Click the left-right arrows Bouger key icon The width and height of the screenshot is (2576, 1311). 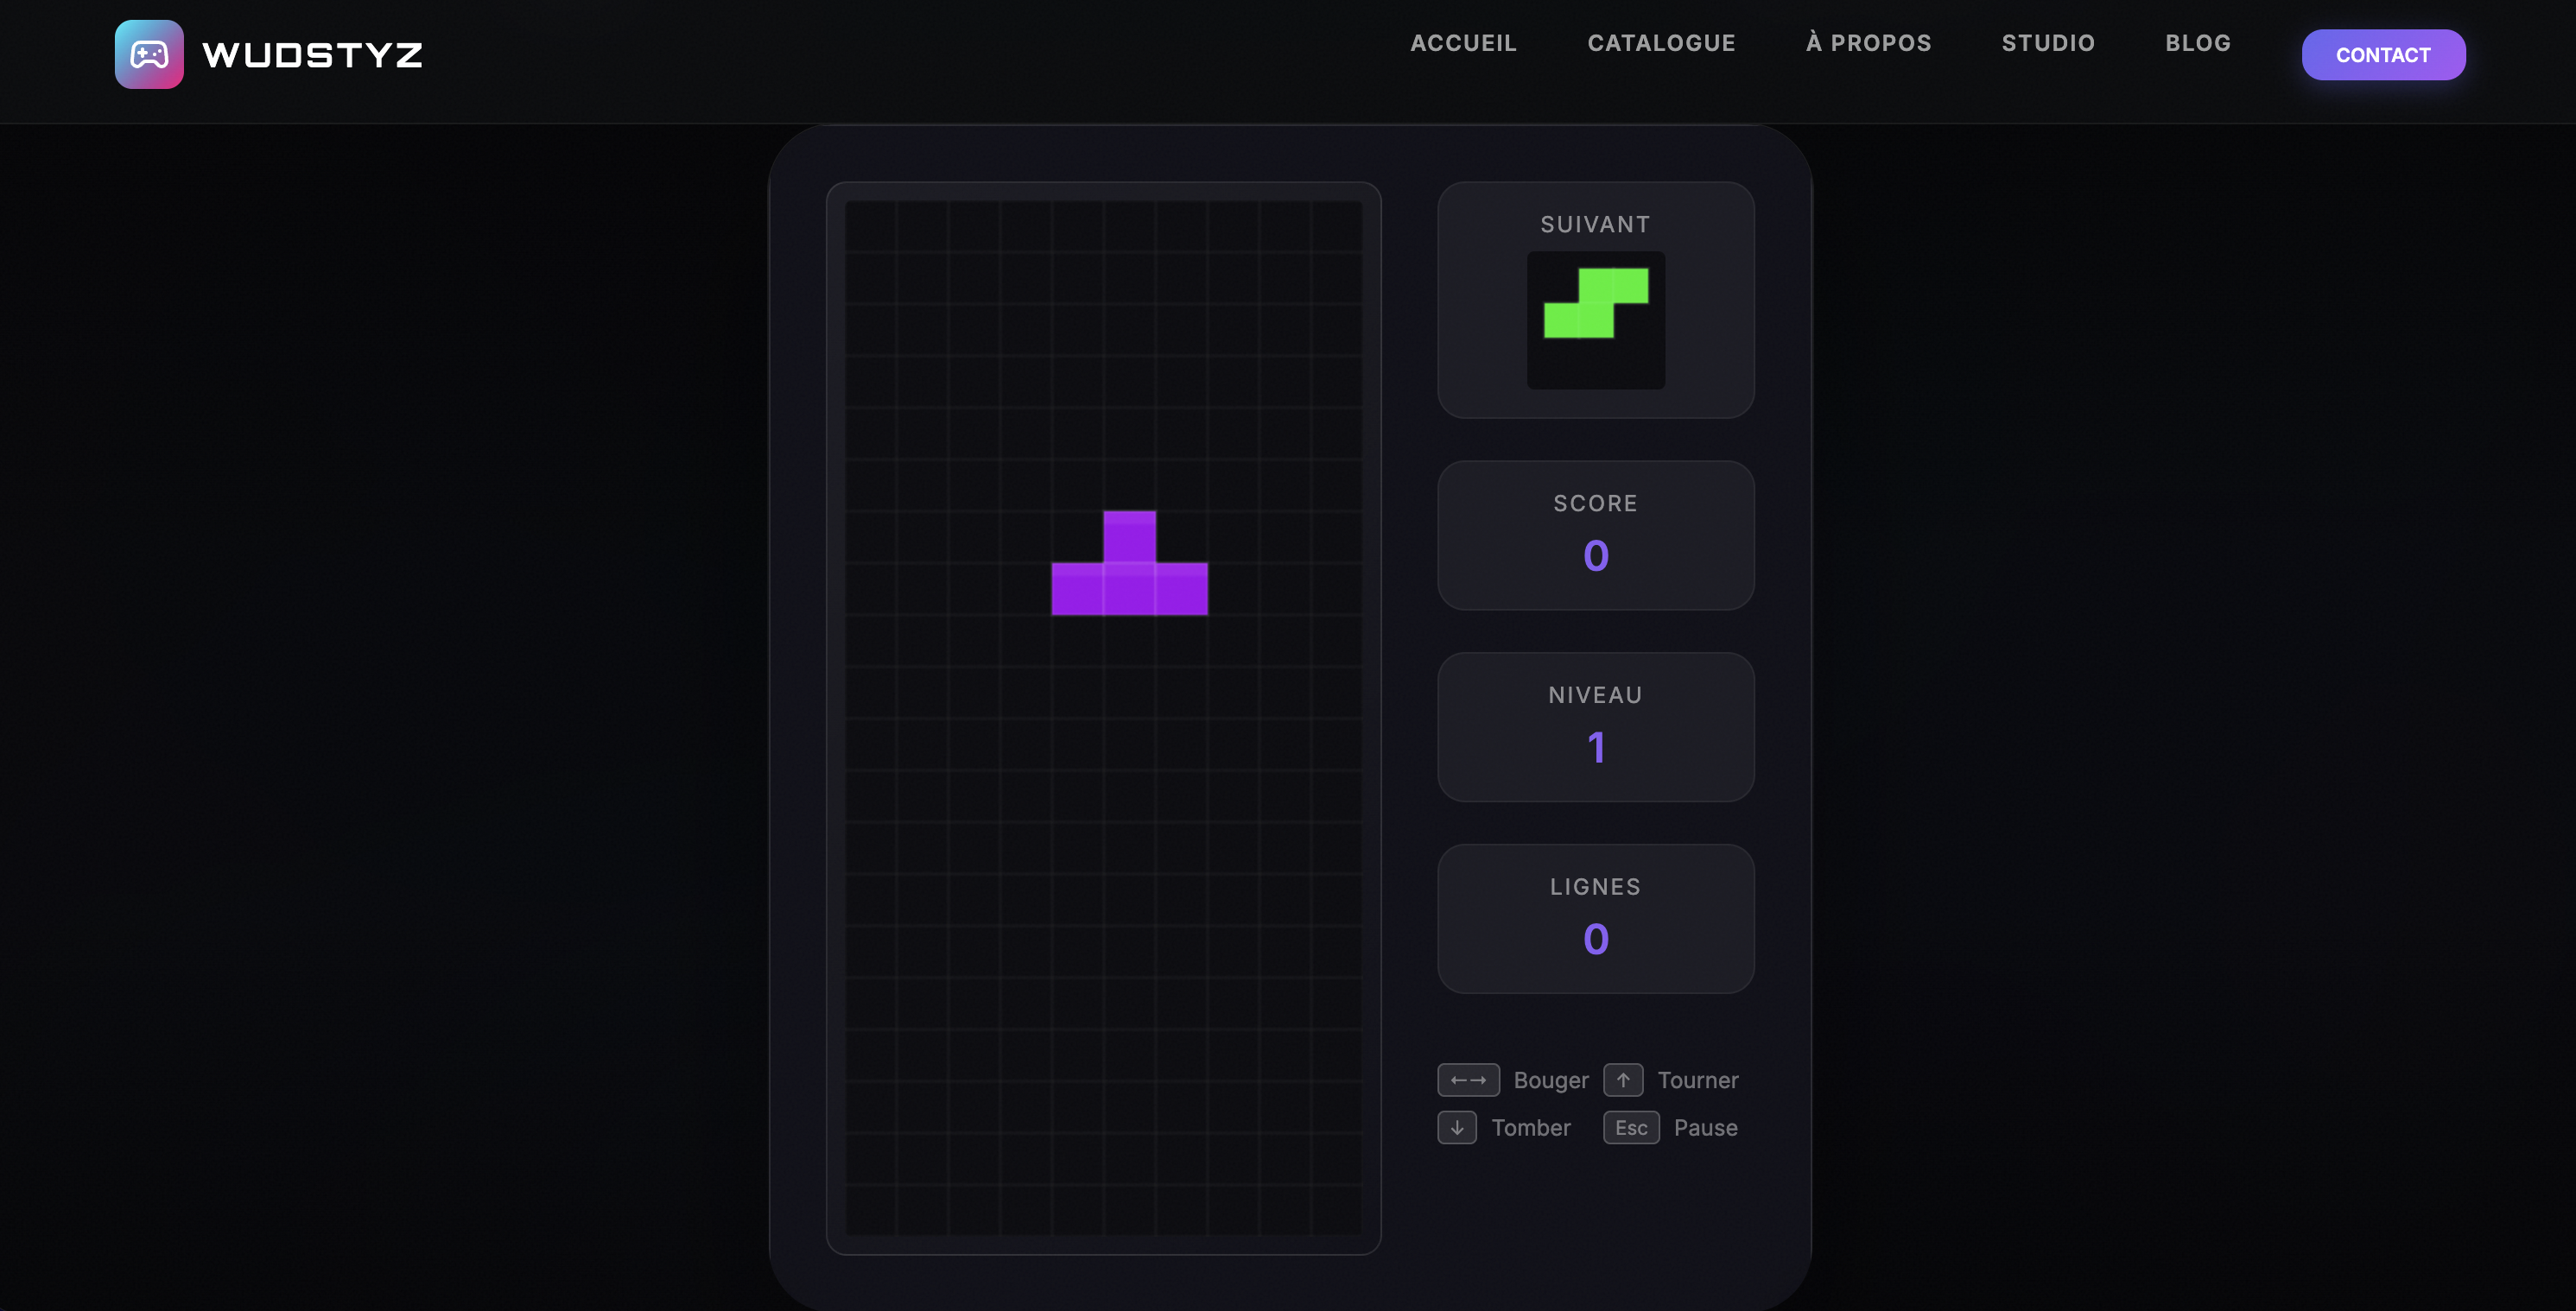pos(1468,1080)
